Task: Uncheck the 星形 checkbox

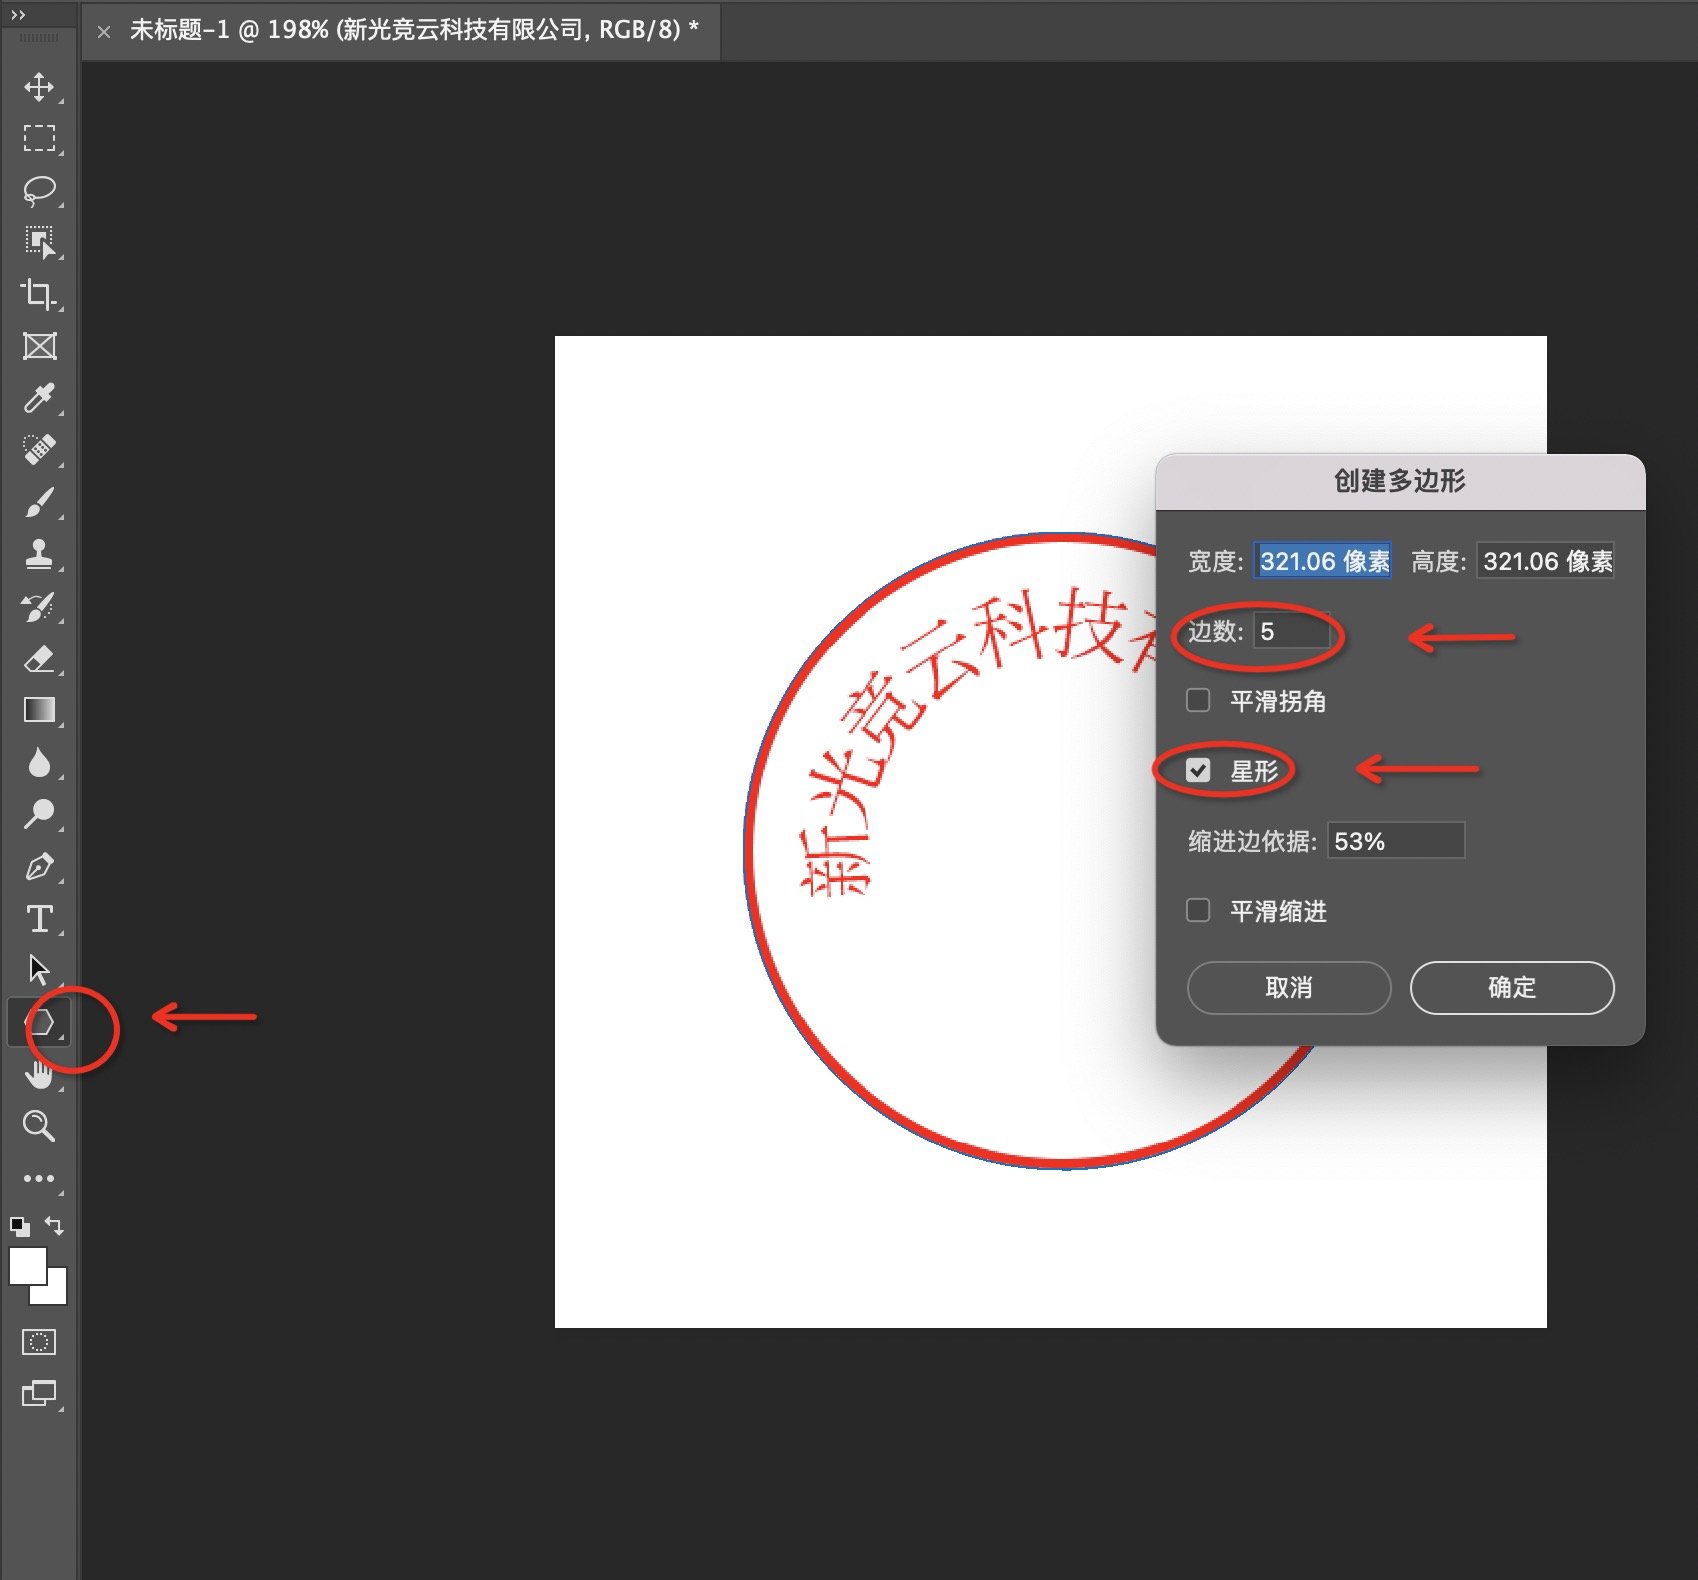Action: [1198, 770]
